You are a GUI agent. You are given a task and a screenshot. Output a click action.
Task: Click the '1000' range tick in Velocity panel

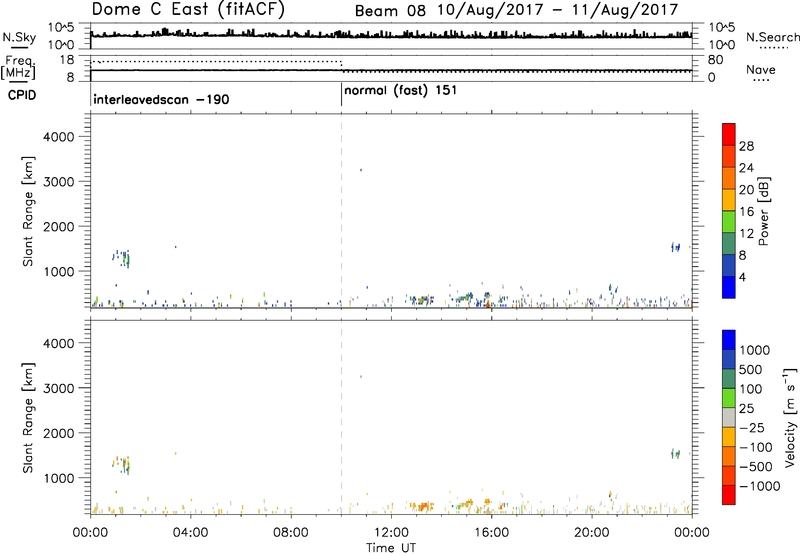tap(59, 478)
